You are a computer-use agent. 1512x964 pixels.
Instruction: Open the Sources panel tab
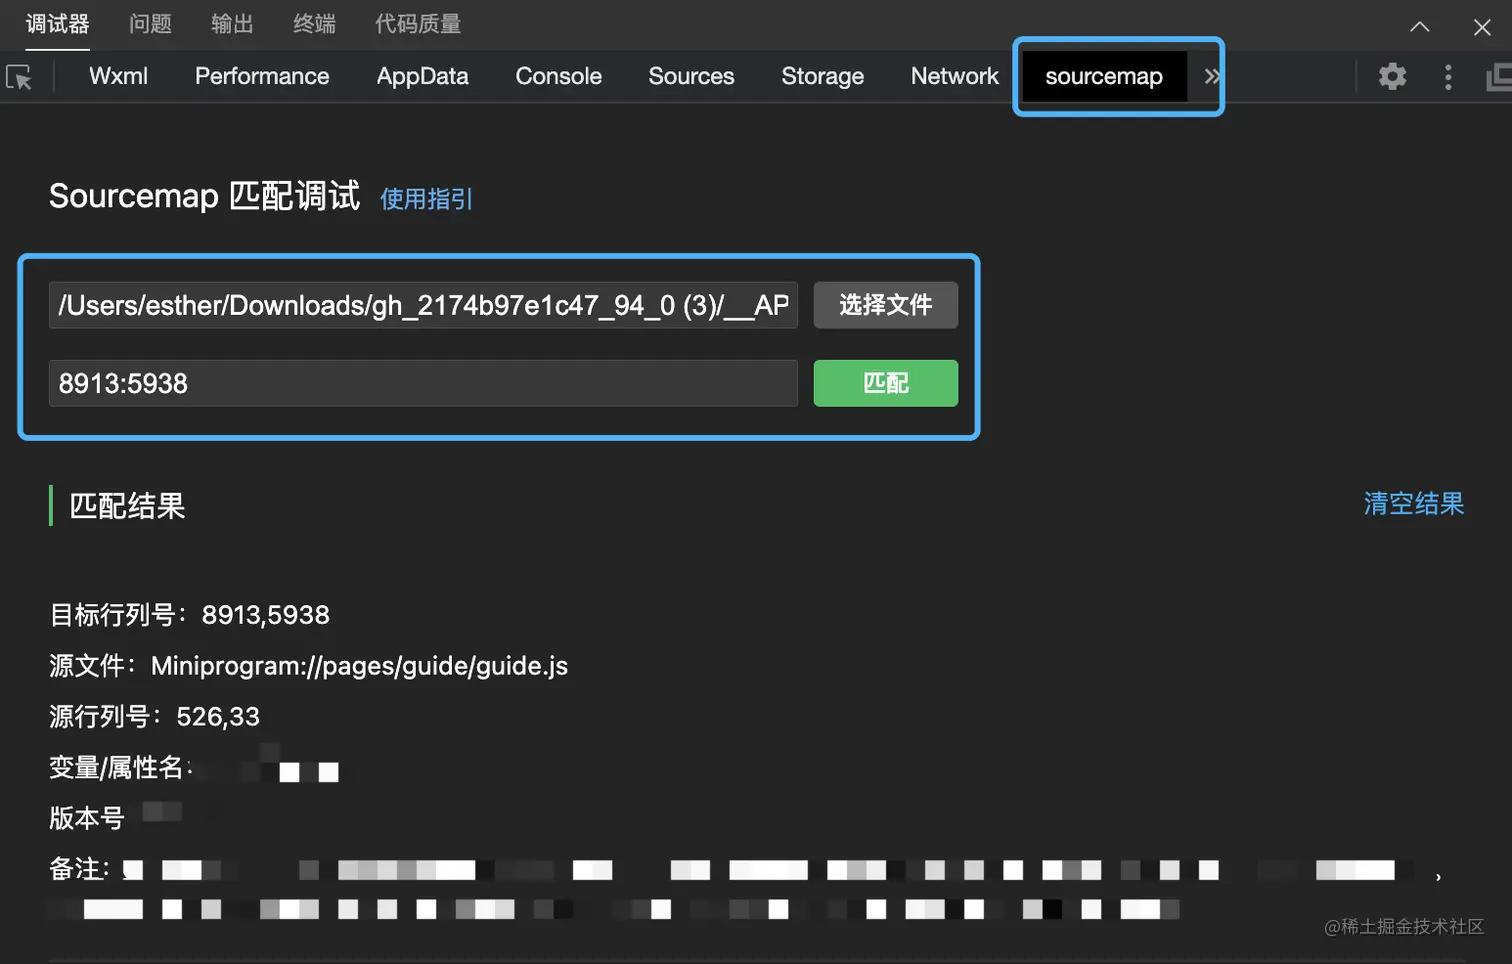point(691,76)
